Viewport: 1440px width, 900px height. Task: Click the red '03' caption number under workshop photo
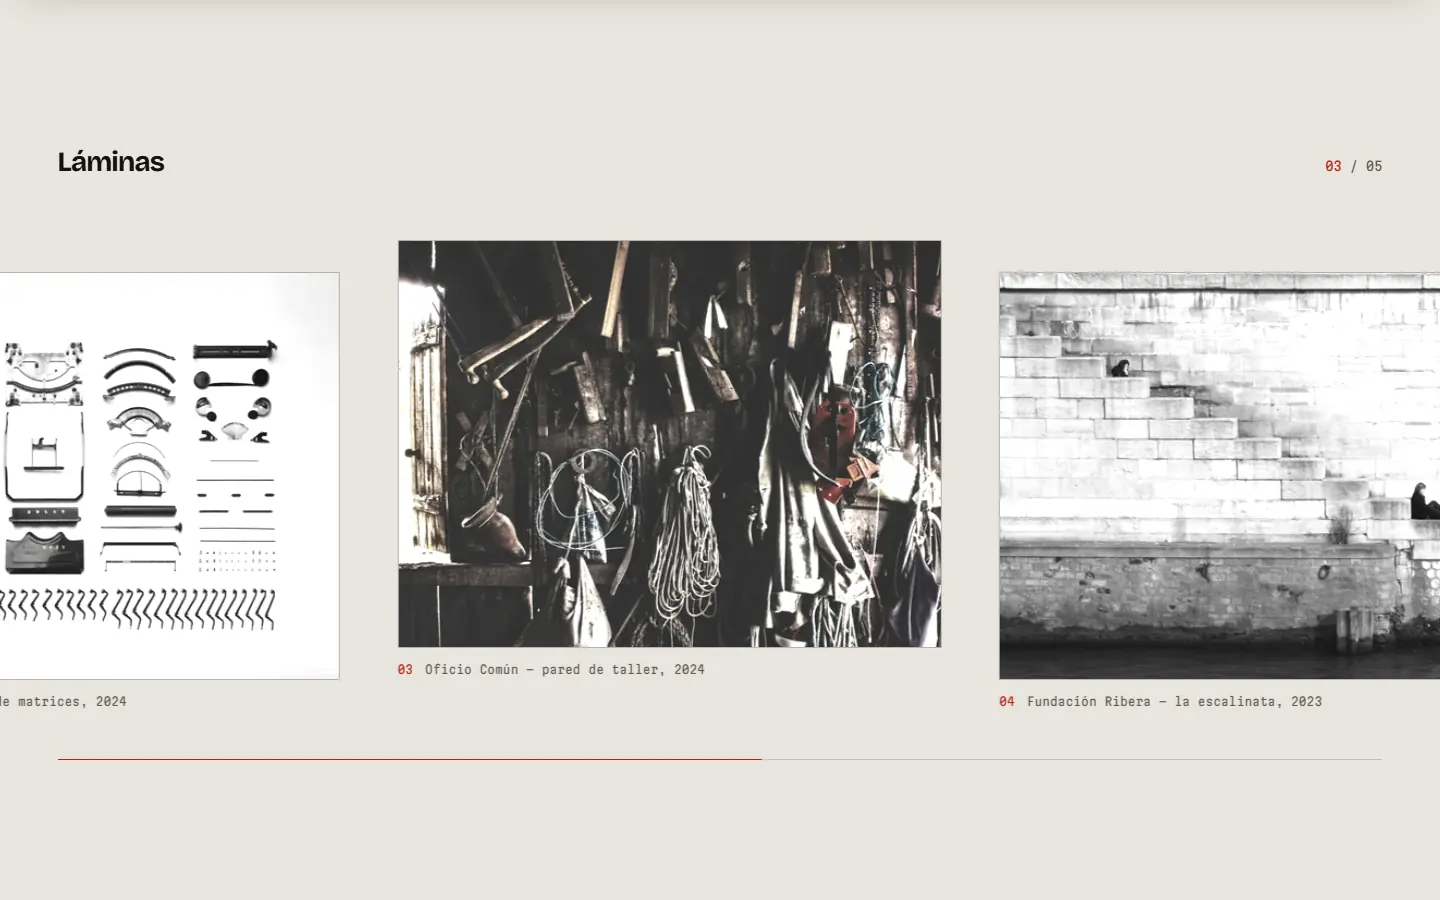click(405, 670)
